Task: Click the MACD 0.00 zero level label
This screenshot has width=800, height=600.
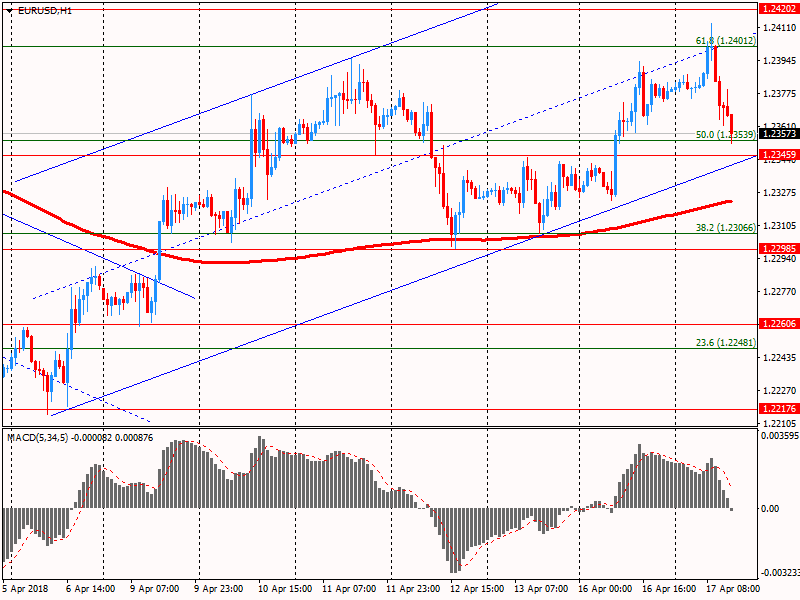Action: (769, 509)
